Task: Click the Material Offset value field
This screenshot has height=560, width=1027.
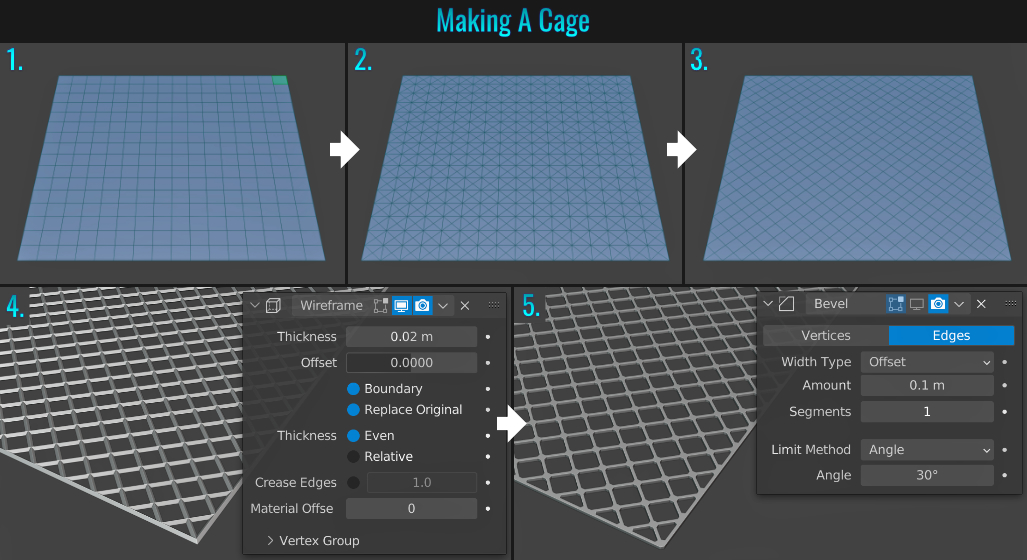Action: click(x=411, y=509)
